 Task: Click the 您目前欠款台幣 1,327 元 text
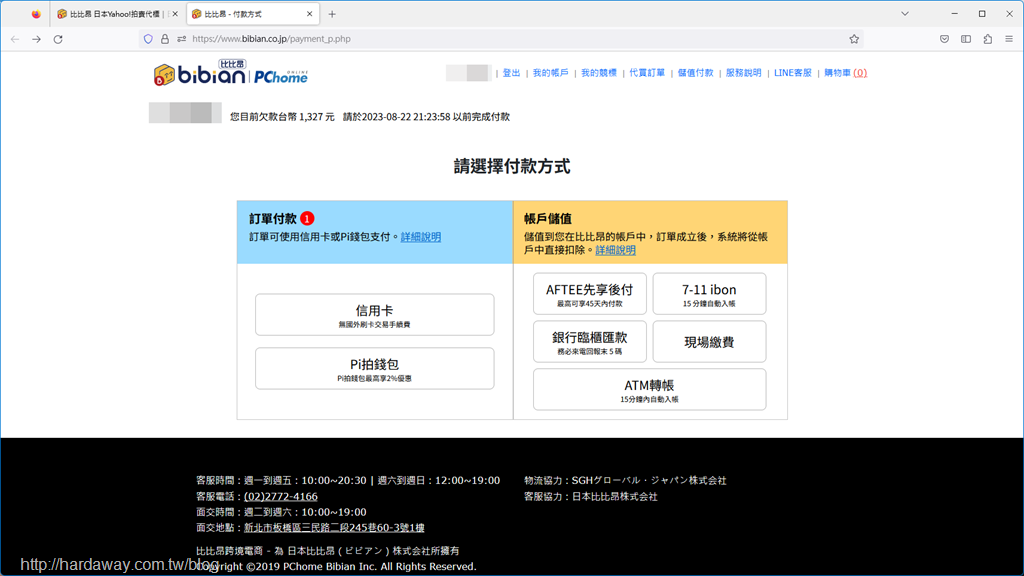tap(282, 117)
